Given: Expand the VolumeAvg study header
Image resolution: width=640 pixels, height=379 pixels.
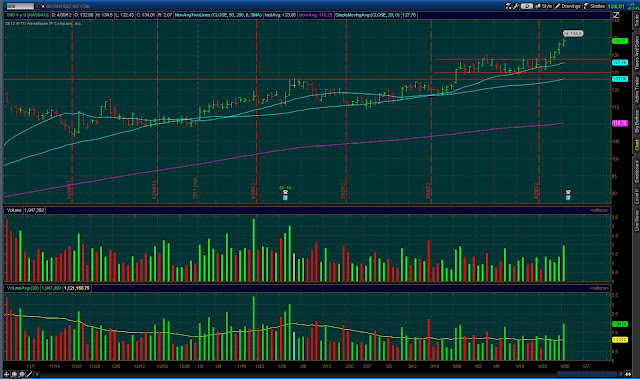Looking at the screenshot, I should point(23,288).
